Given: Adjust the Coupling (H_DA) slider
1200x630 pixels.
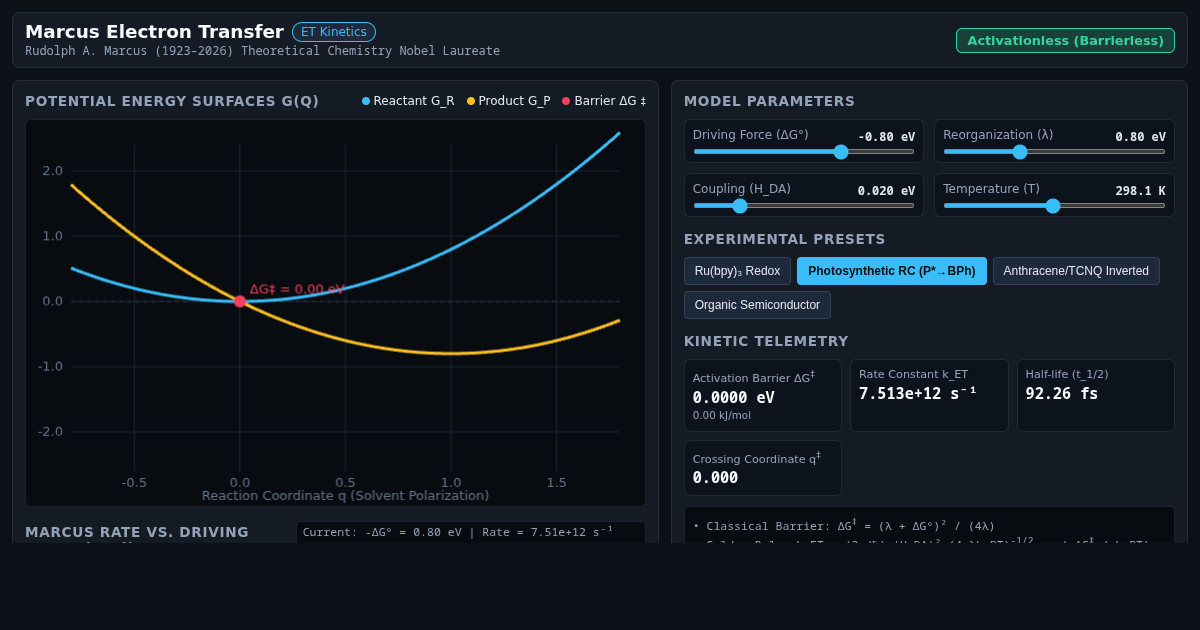Looking at the screenshot, I should coord(804,205).
